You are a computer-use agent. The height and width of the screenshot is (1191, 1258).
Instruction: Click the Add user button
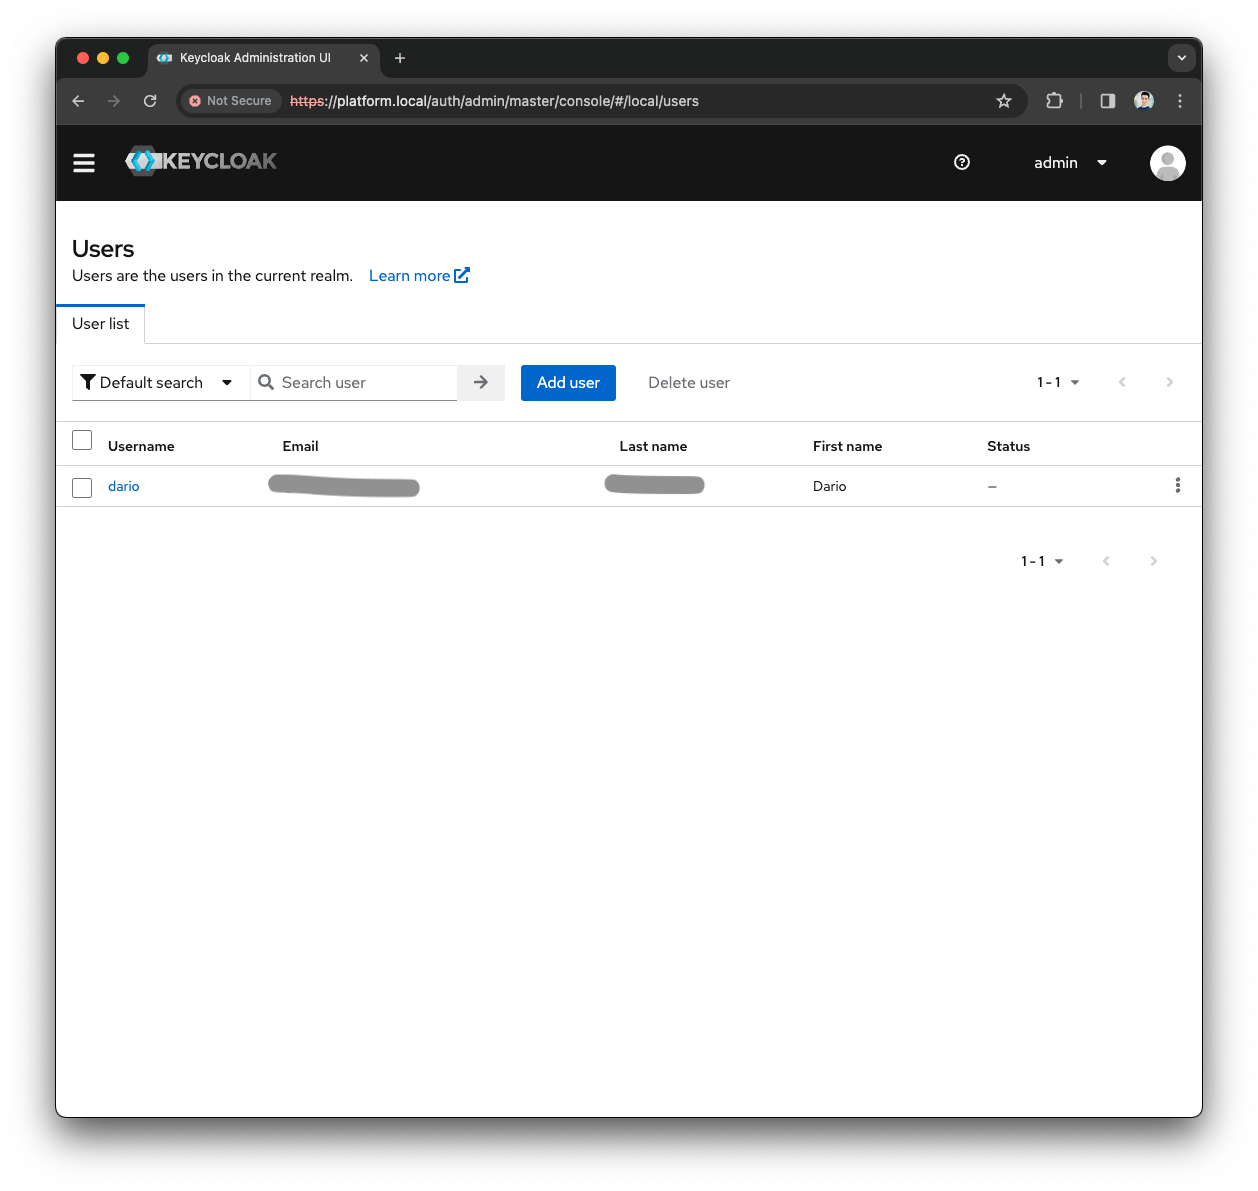(x=568, y=382)
